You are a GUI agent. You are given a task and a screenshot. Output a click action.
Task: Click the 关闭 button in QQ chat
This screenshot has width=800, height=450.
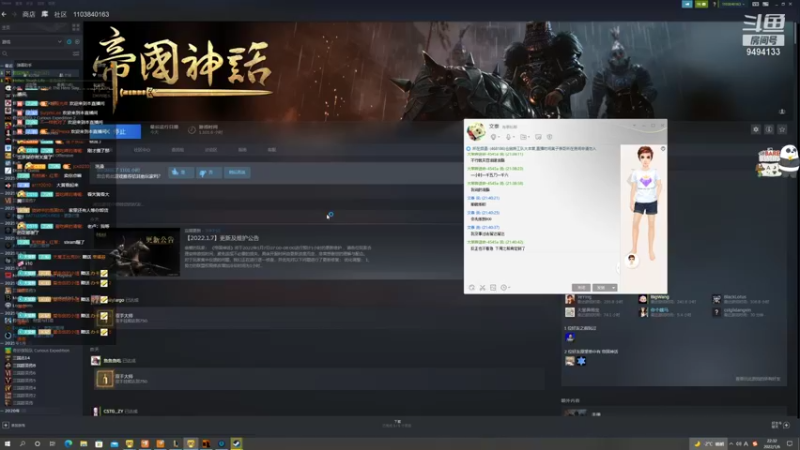[x=581, y=288]
